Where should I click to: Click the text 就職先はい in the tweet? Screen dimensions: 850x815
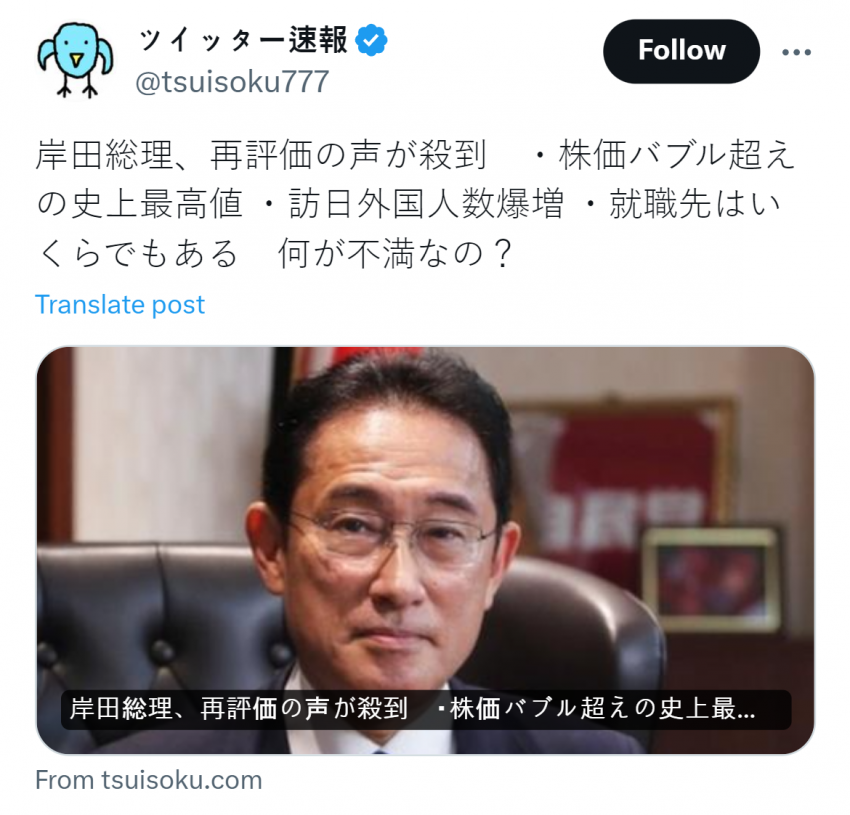pos(695,204)
